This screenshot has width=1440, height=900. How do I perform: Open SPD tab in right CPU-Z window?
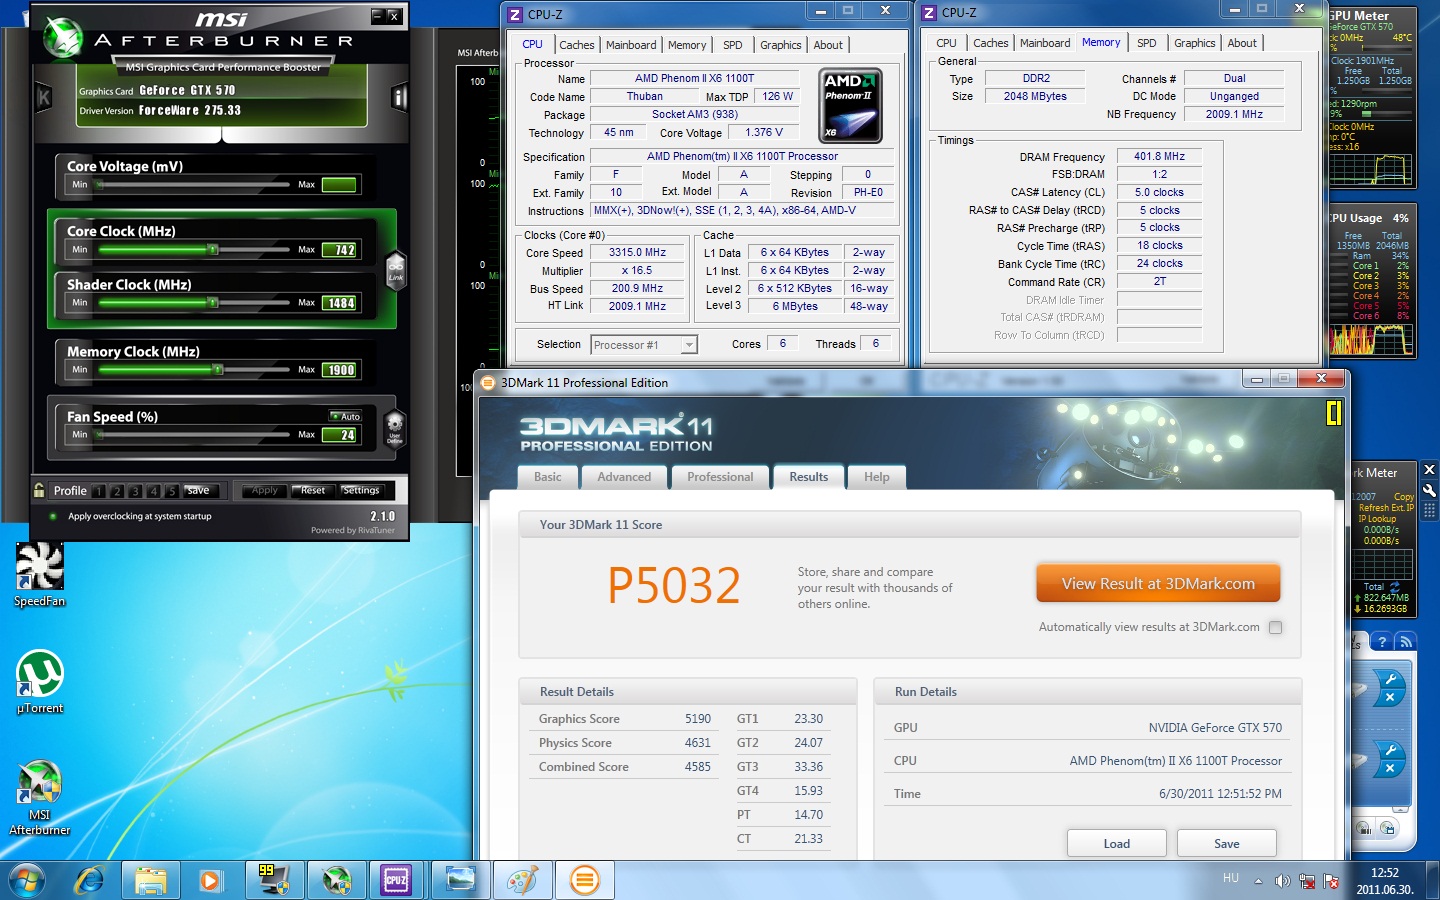pos(1147,43)
